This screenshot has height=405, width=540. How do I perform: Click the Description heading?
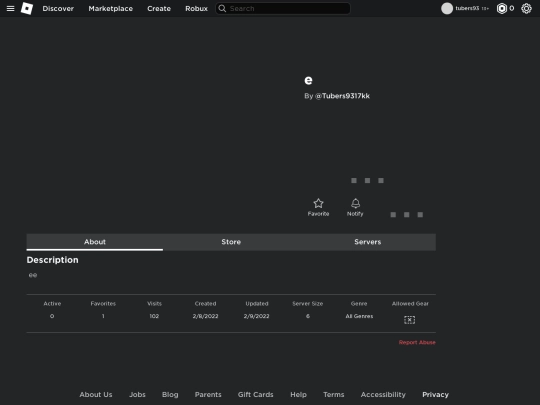coord(52,260)
